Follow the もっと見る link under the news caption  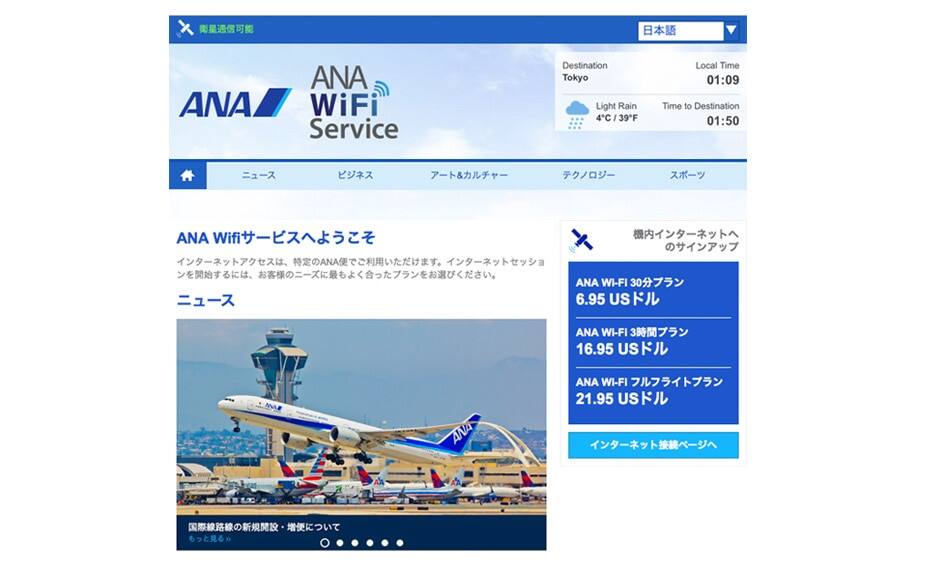tap(209, 539)
